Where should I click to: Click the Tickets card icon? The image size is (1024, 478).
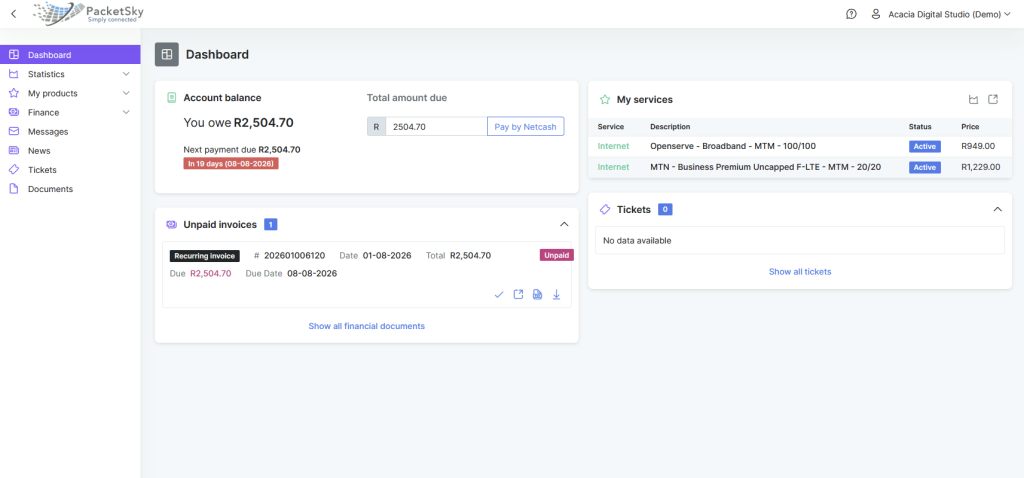point(605,210)
